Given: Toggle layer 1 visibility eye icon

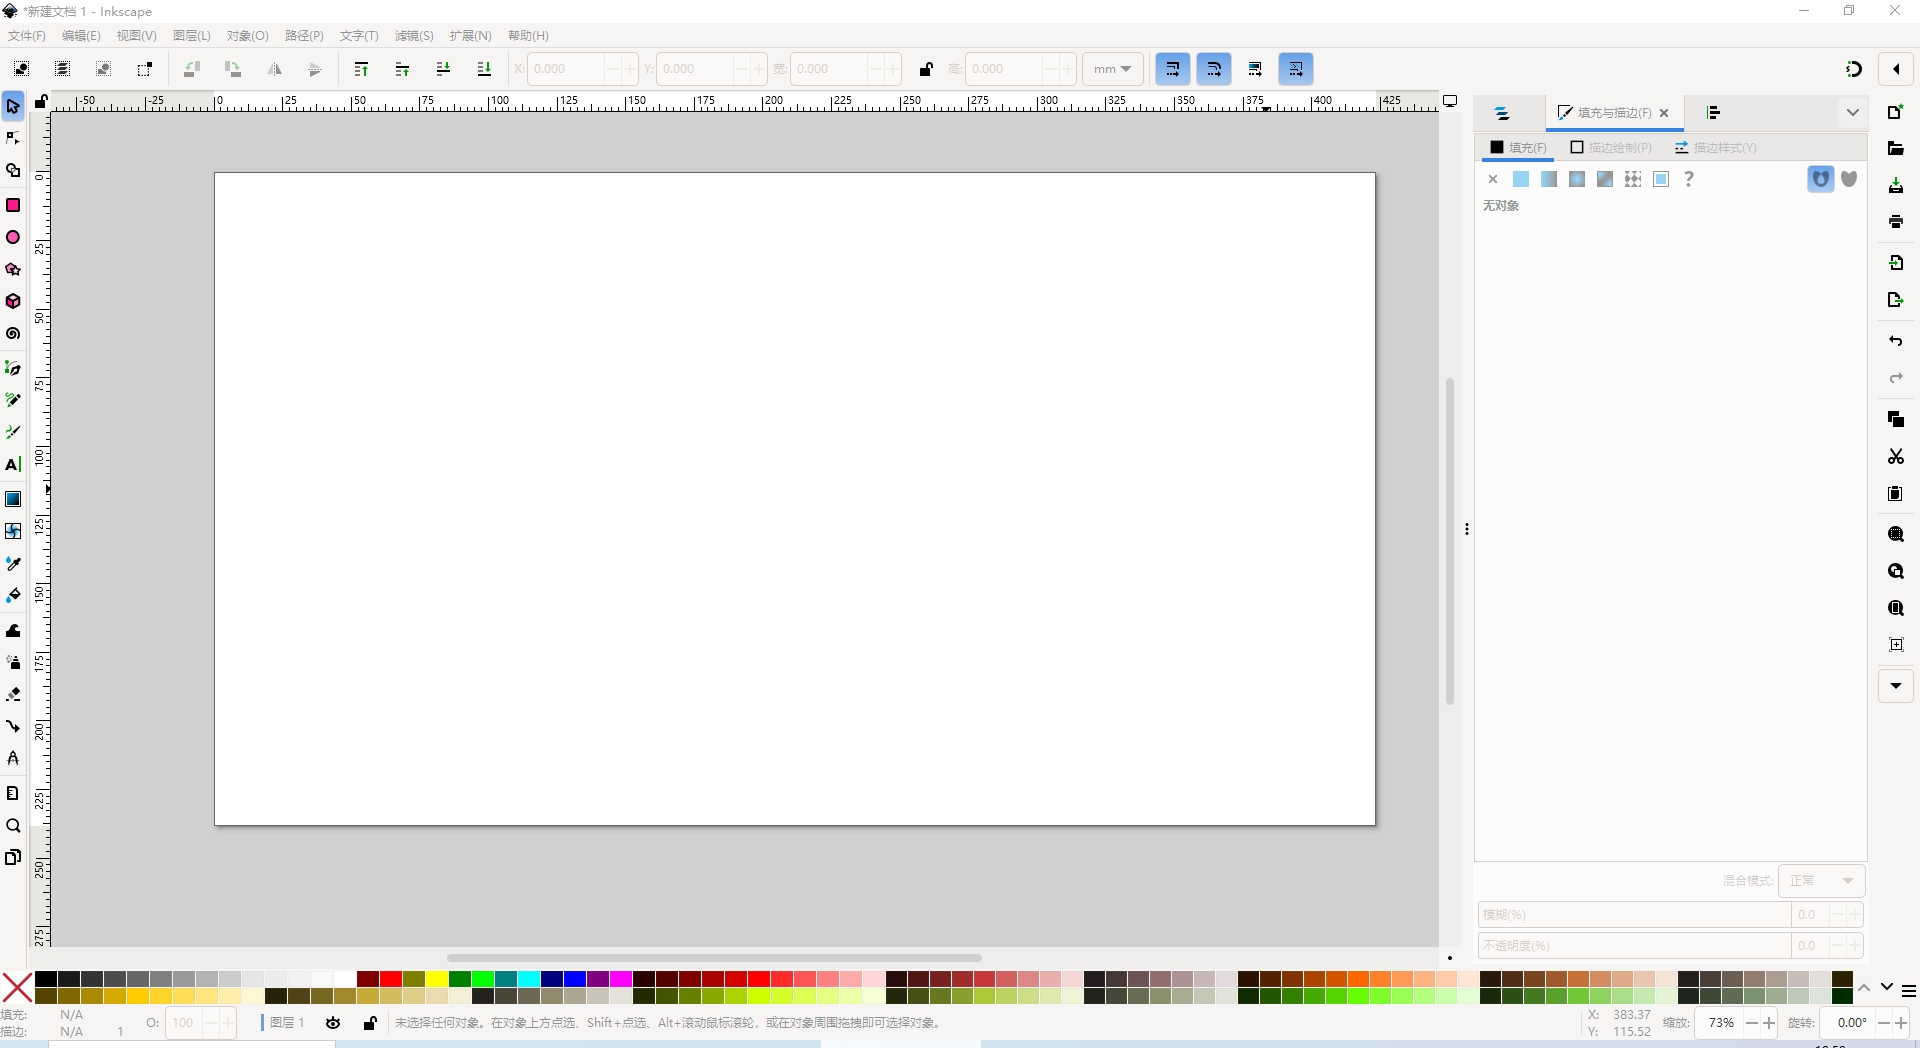Looking at the screenshot, I should [x=333, y=1023].
